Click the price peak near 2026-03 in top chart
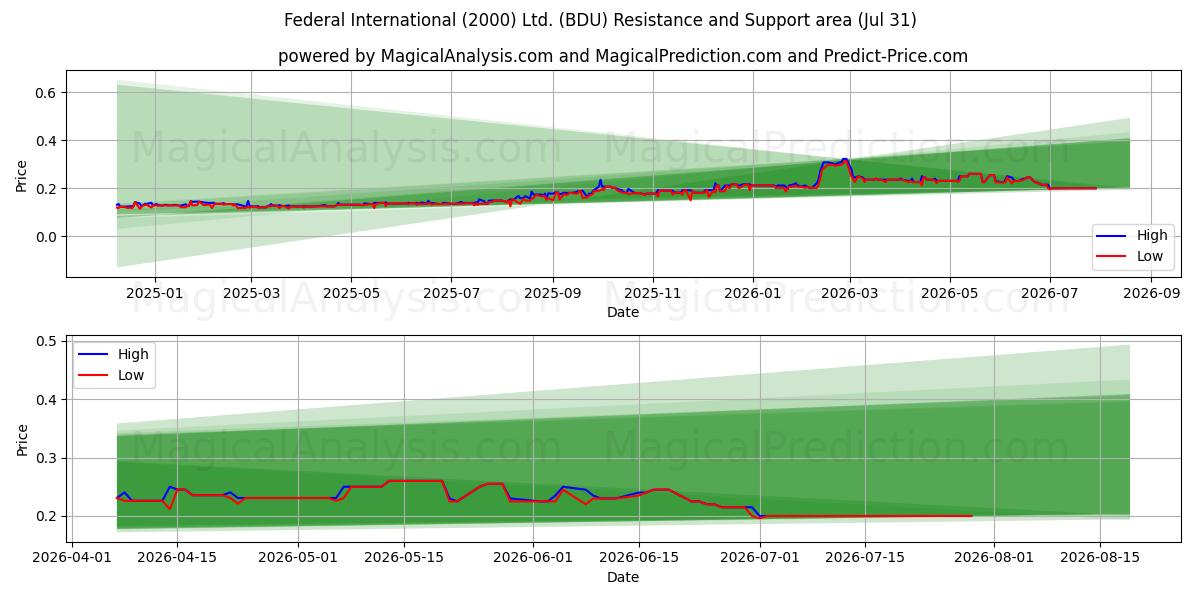The width and height of the screenshot is (1200, 600). pos(844,159)
